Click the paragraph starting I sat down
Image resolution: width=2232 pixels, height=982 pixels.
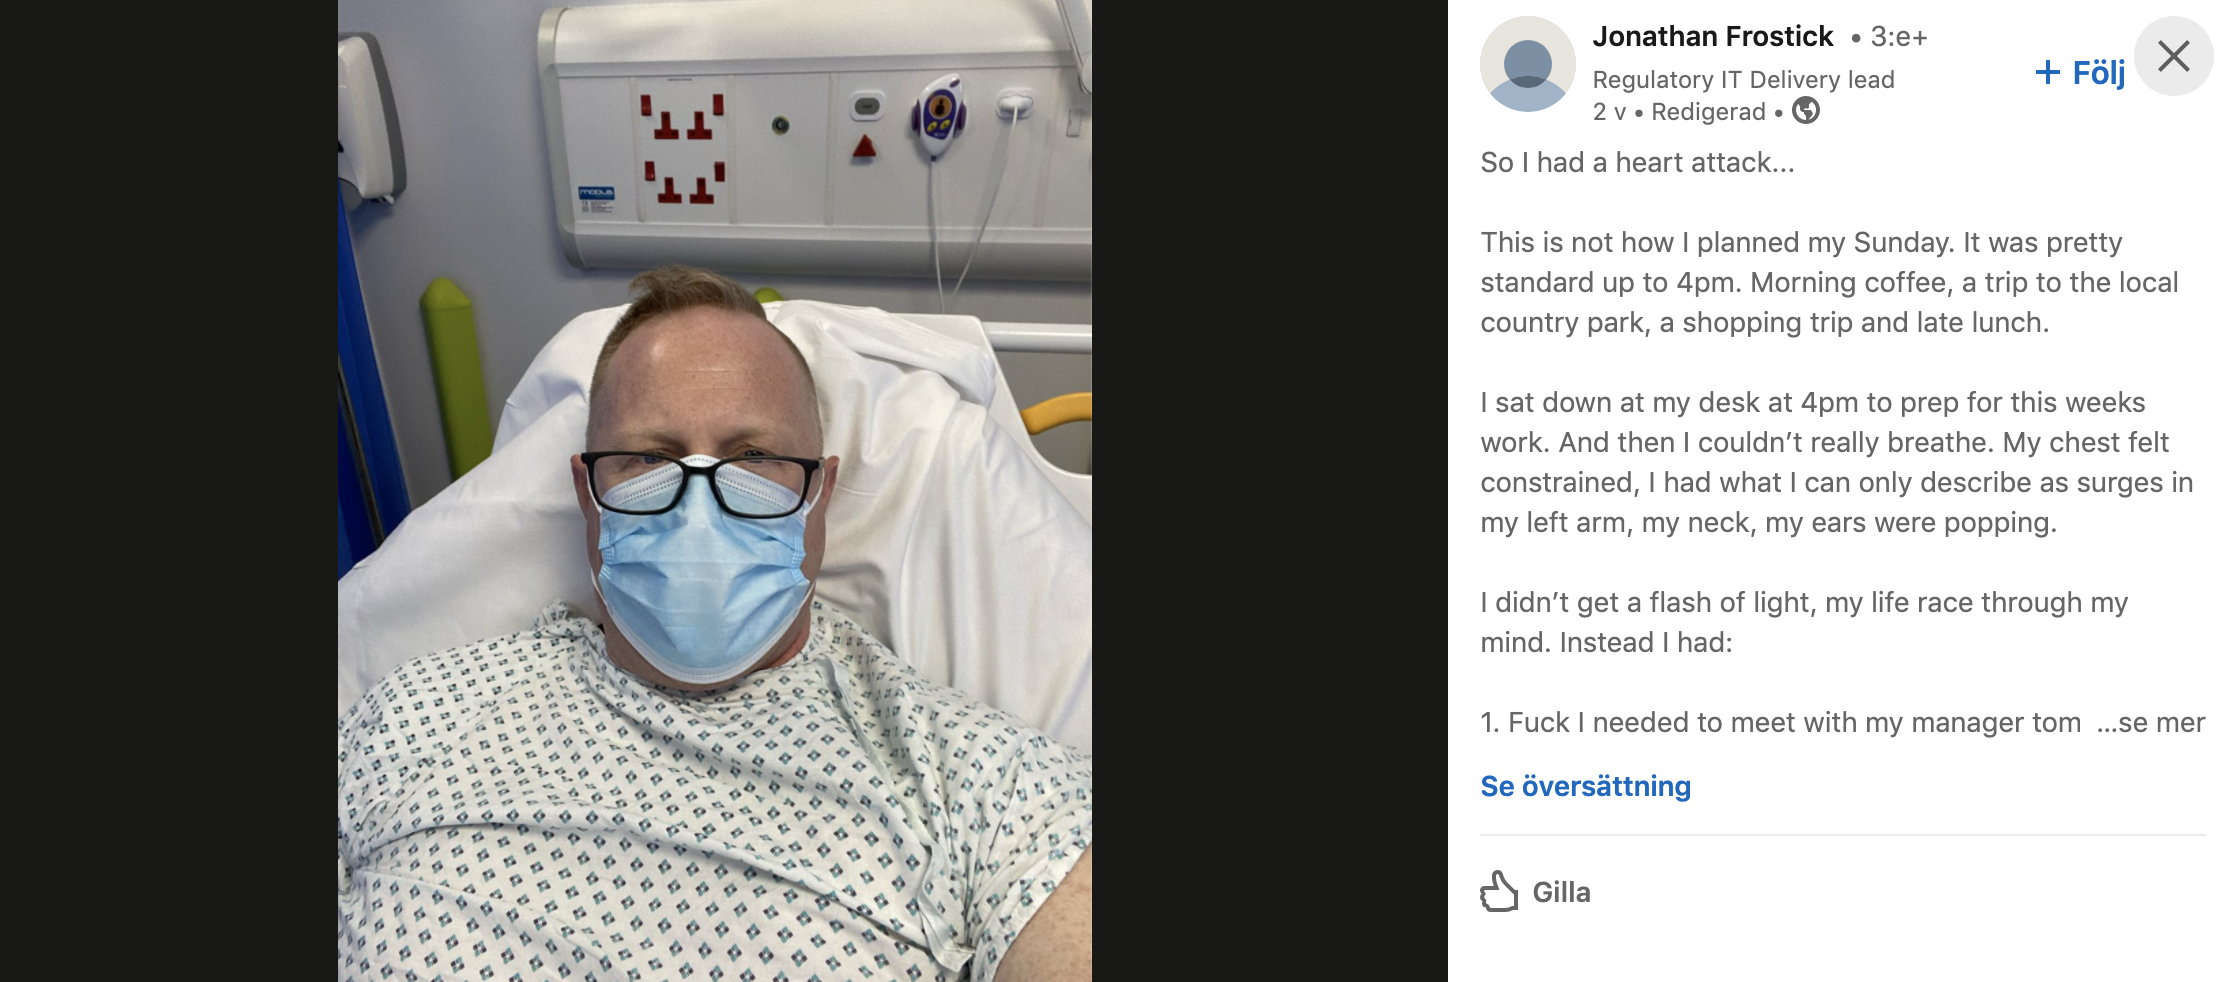tap(1836, 462)
